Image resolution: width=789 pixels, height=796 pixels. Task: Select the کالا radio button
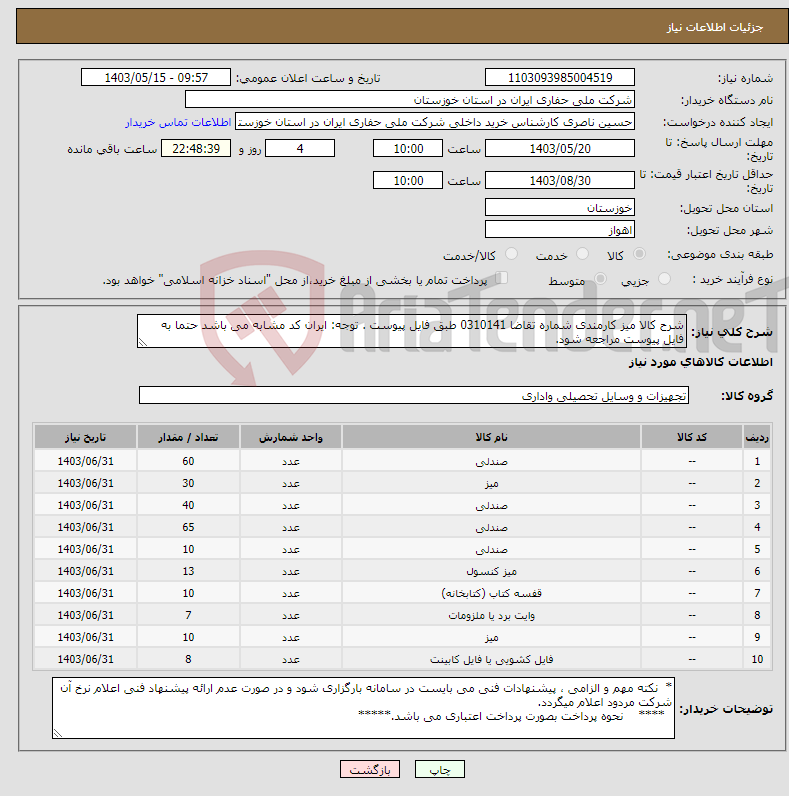coord(639,254)
